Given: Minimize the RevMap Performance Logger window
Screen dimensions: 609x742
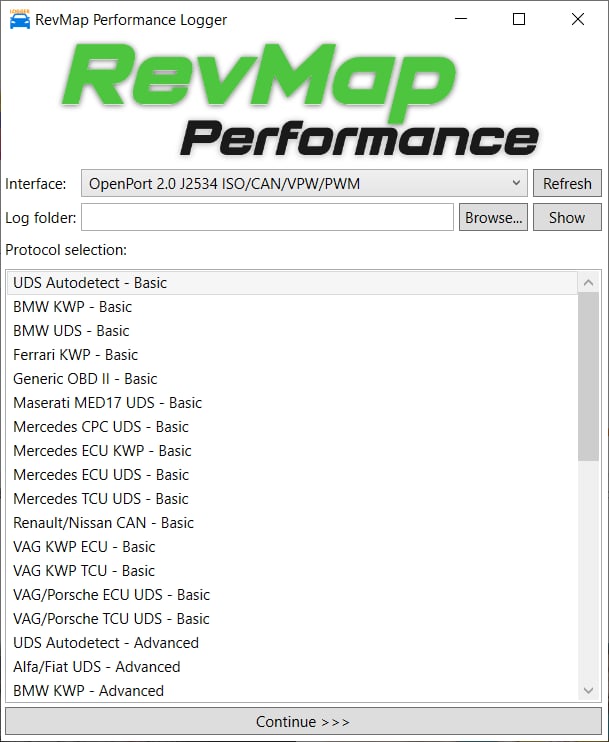Looking at the screenshot, I should pyautogui.click(x=461, y=19).
